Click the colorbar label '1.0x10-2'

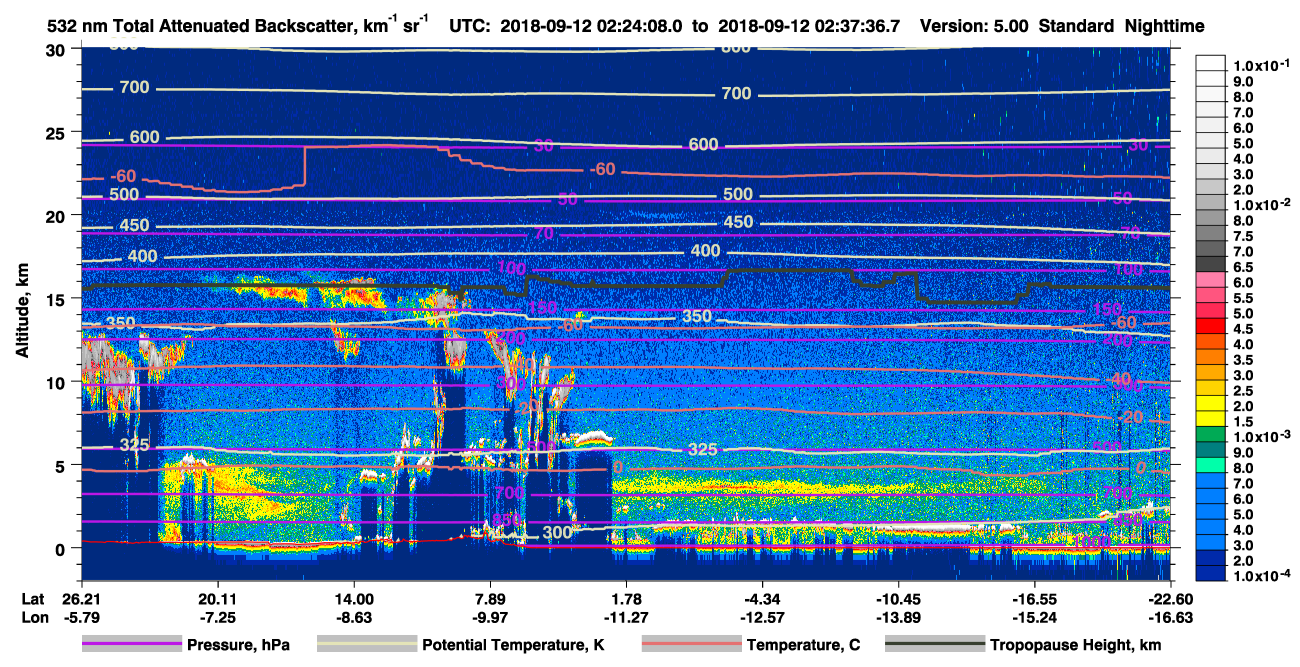[x=1263, y=205]
